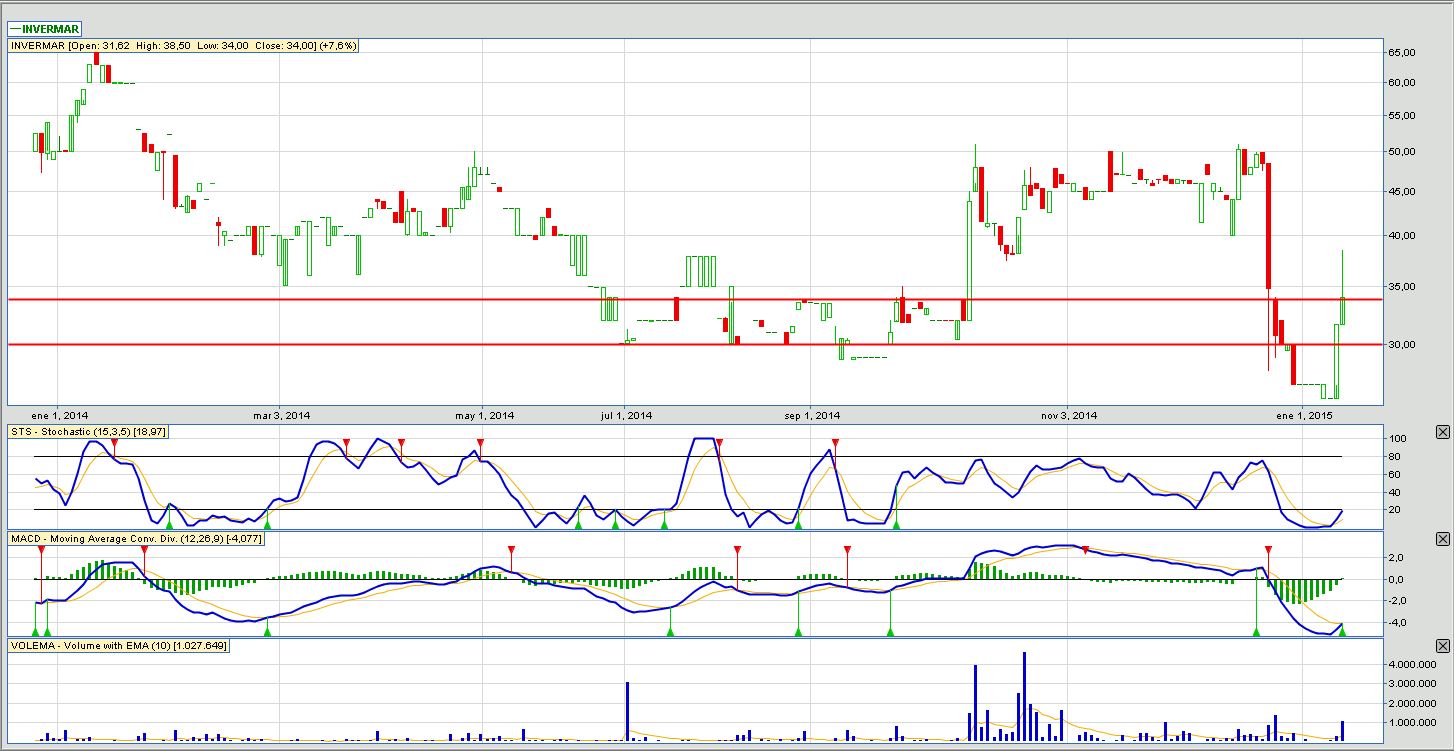
Task: Close the MACD indicator panel
Action: click(1442, 539)
